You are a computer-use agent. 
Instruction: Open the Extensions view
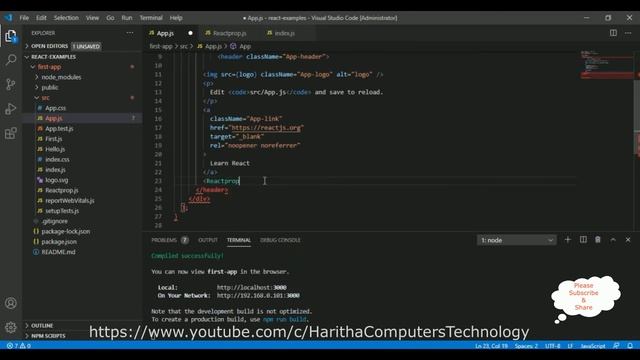[x=11, y=133]
